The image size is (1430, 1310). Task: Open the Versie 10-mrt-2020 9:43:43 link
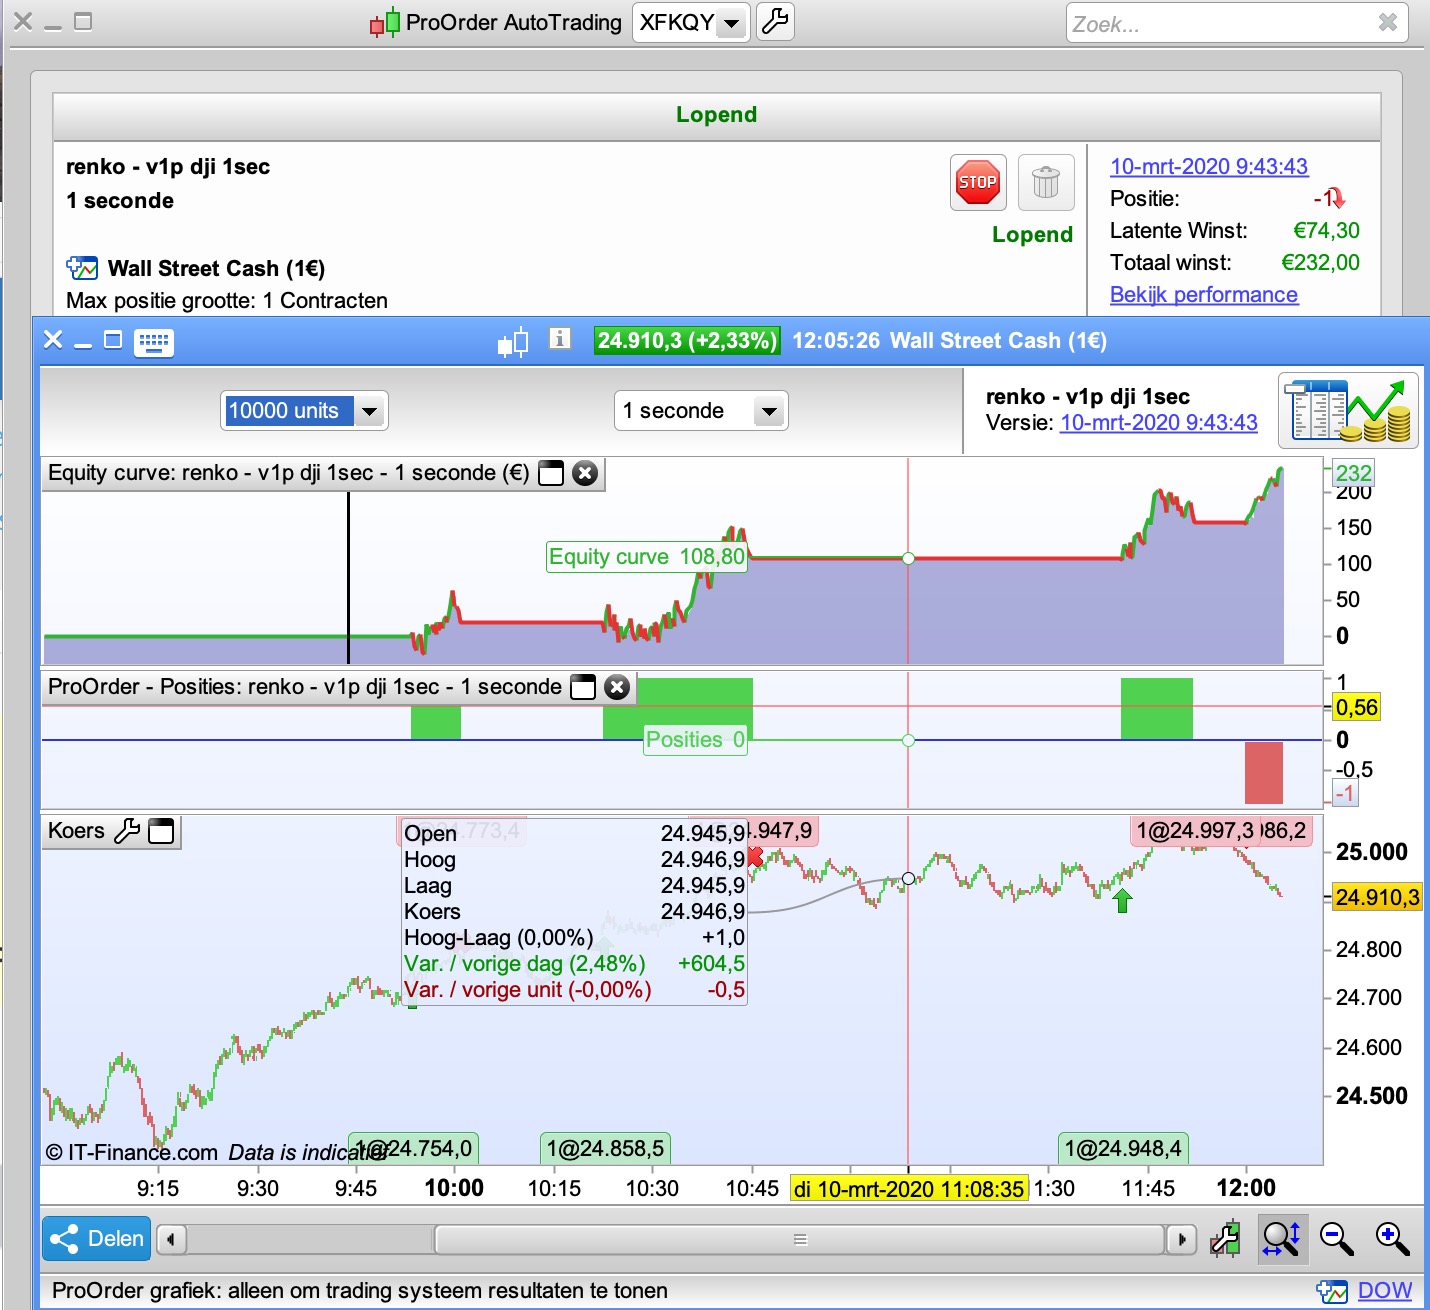click(1159, 423)
